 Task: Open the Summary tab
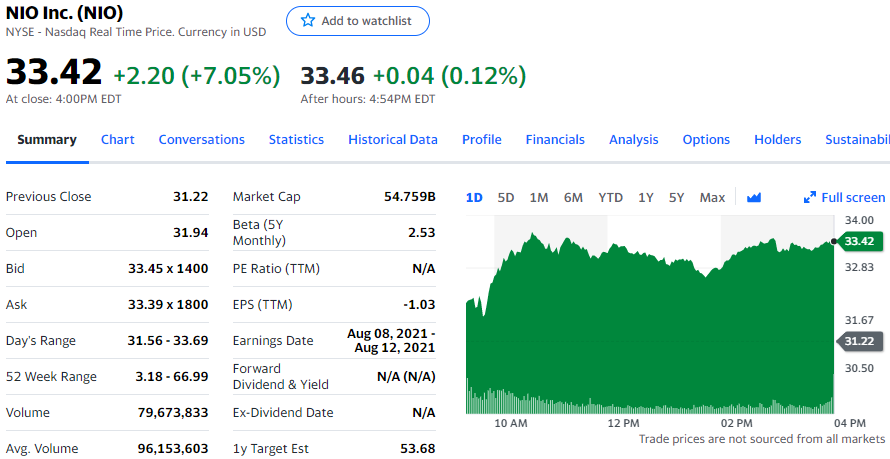point(47,140)
